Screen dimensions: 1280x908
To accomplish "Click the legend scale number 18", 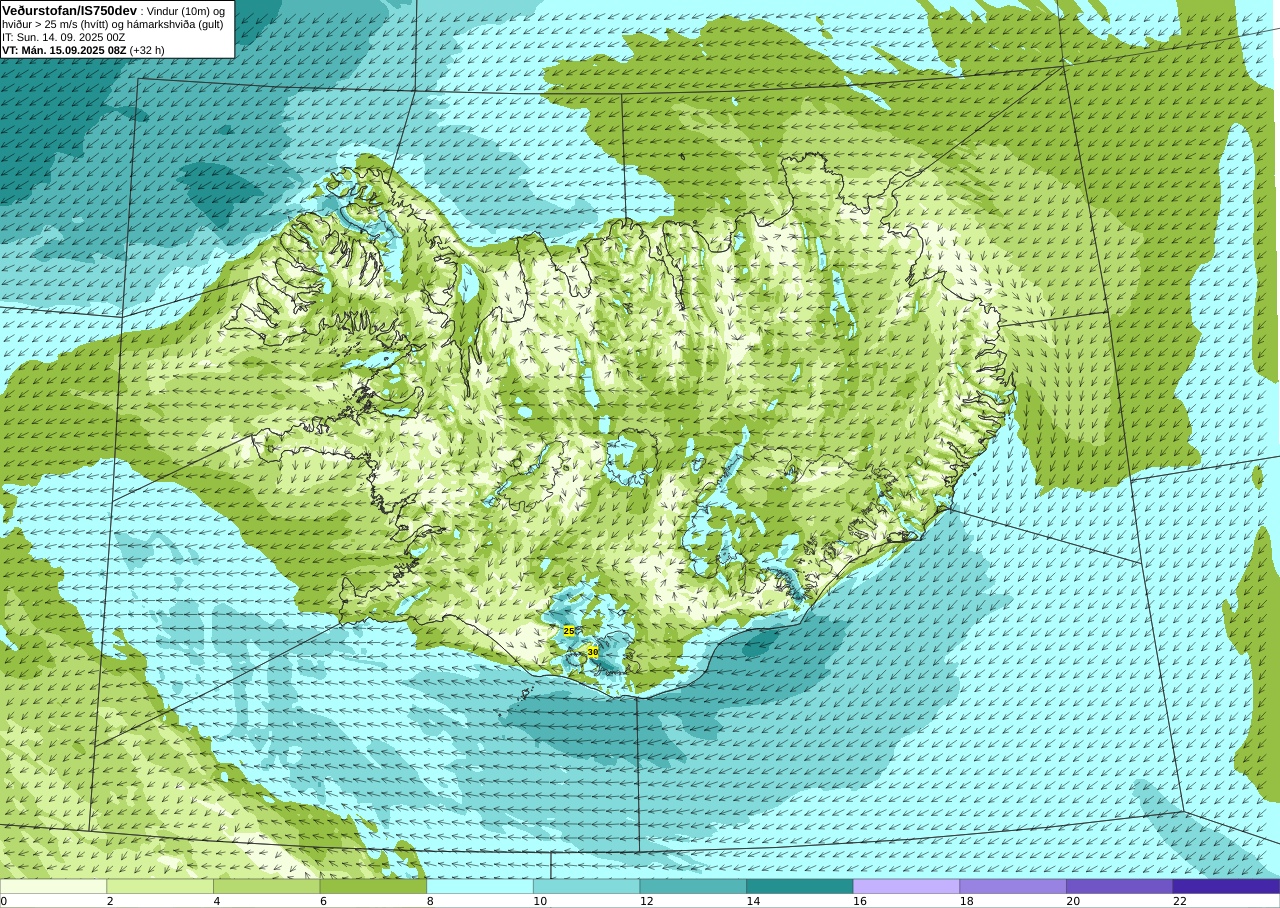I will 966,901.
